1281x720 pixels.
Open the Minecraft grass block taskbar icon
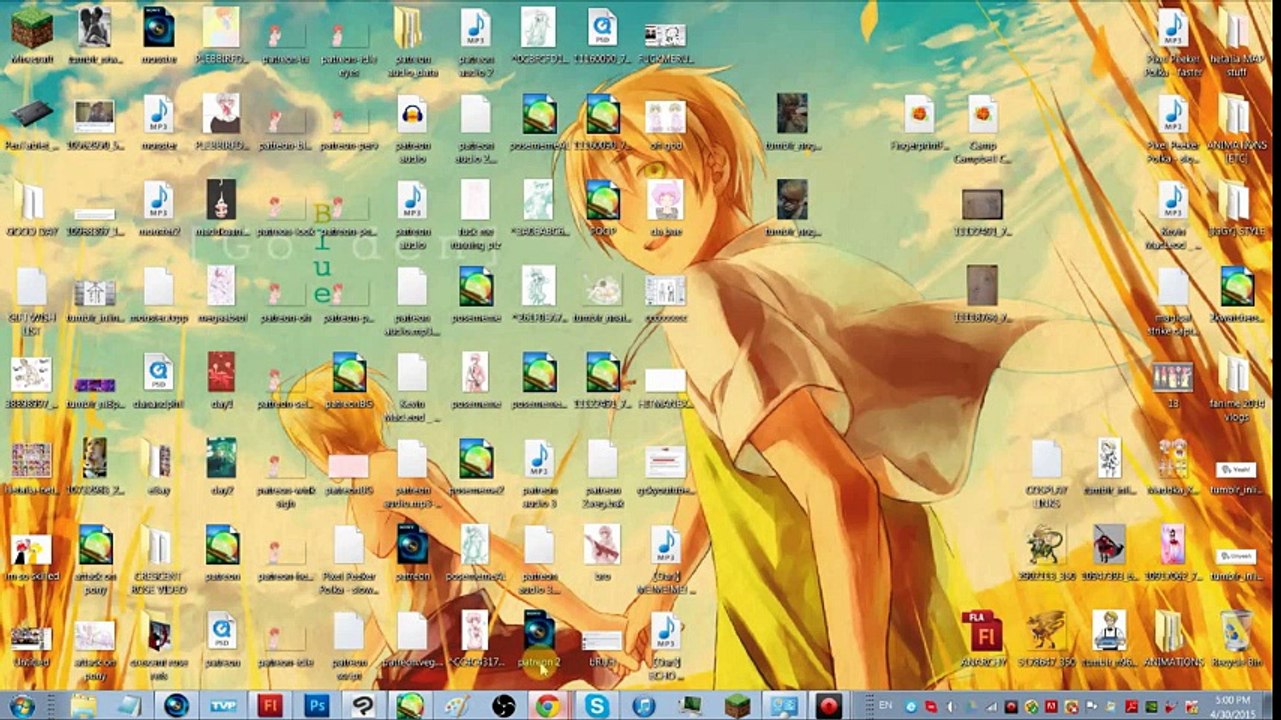737,706
